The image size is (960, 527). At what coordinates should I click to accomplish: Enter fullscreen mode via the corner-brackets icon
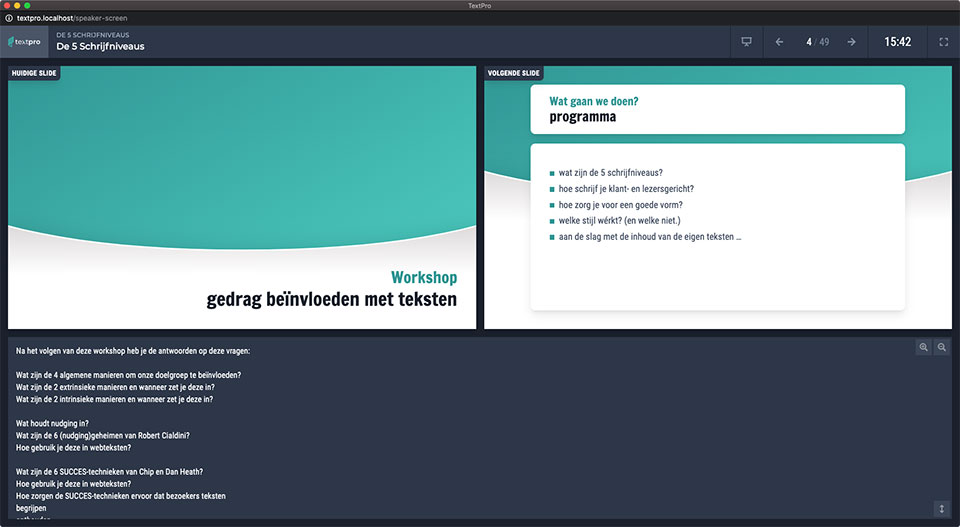[943, 42]
